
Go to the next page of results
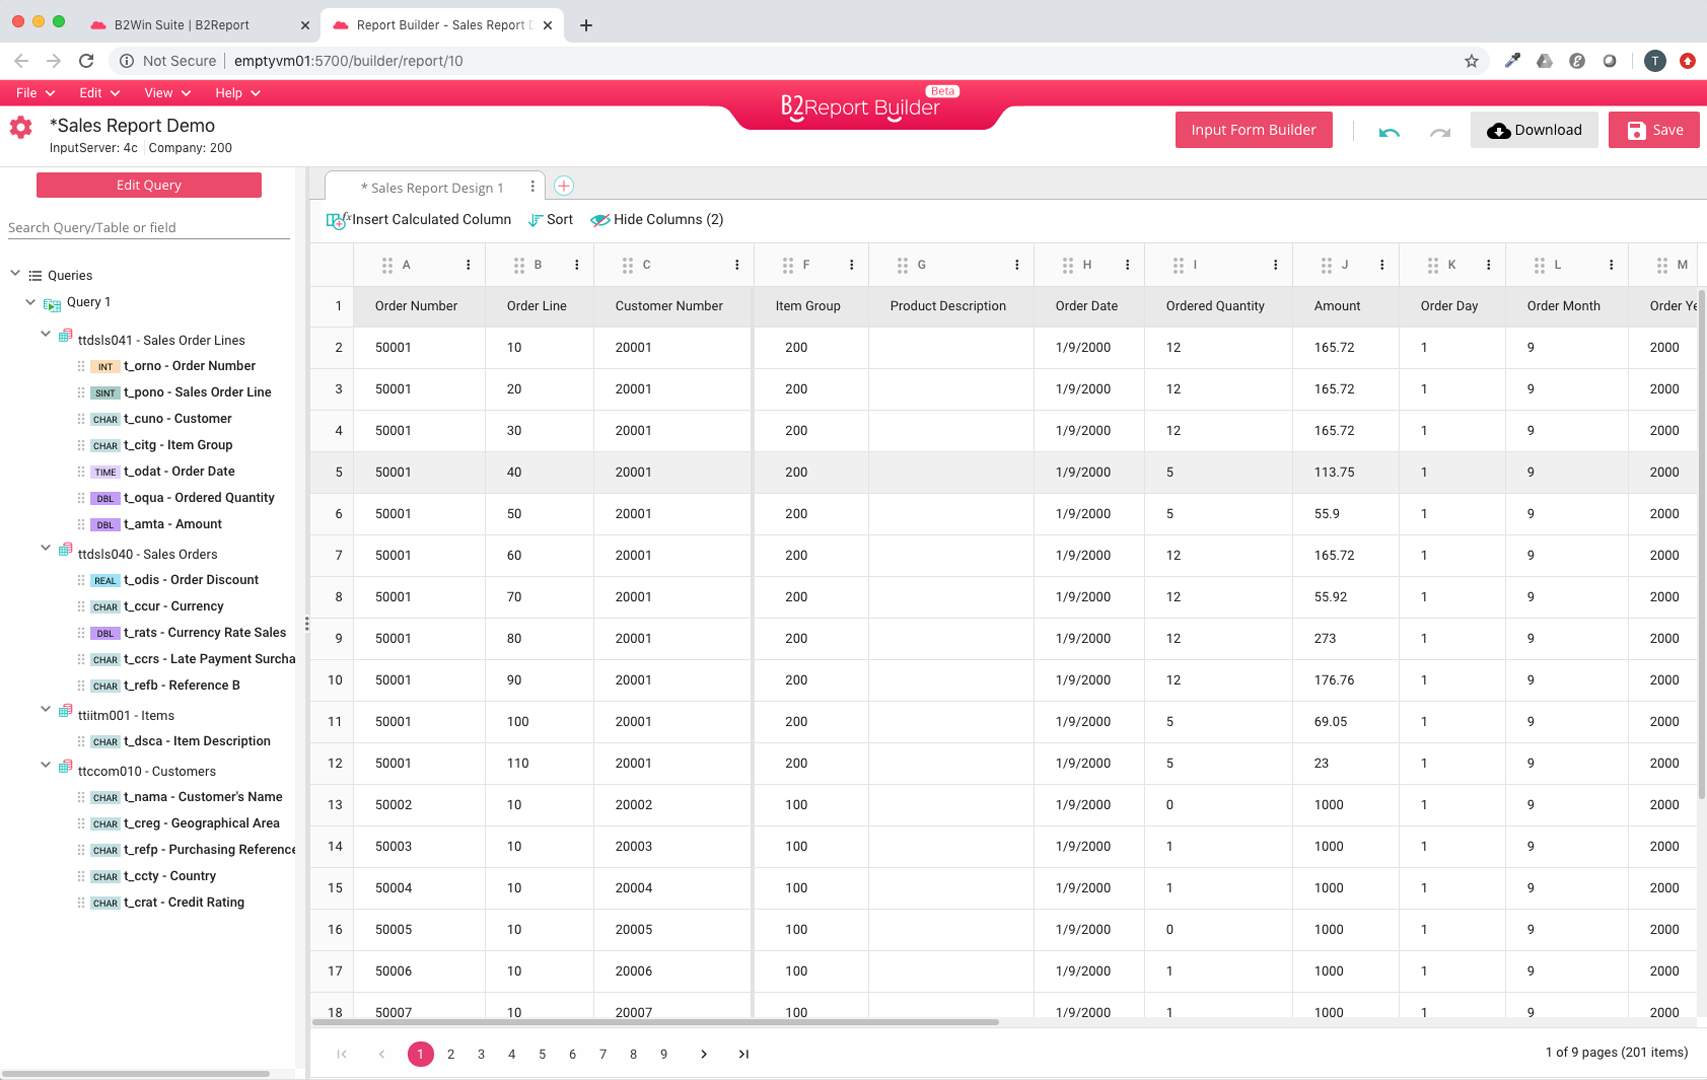(703, 1054)
